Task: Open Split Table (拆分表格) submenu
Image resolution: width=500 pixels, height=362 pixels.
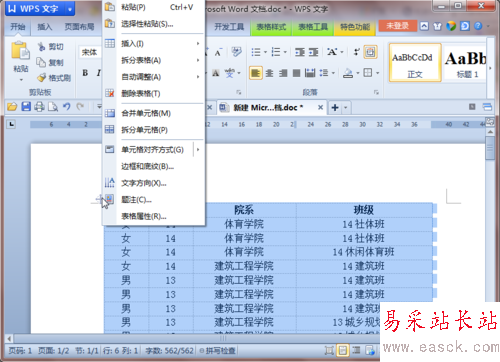Action: [x=153, y=60]
